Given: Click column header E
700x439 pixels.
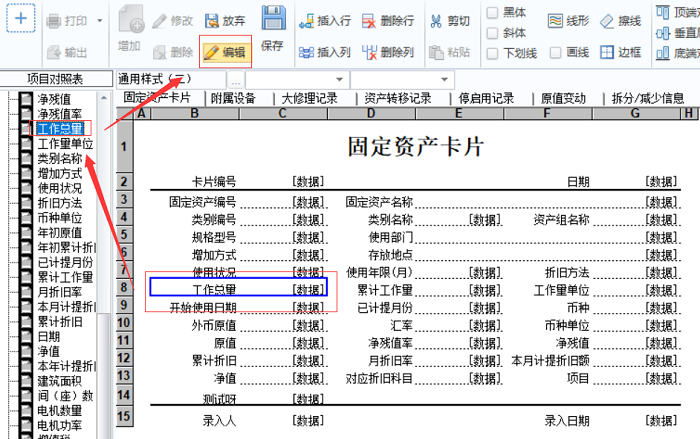Looking at the screenshot, I should (x=458, y=113).
